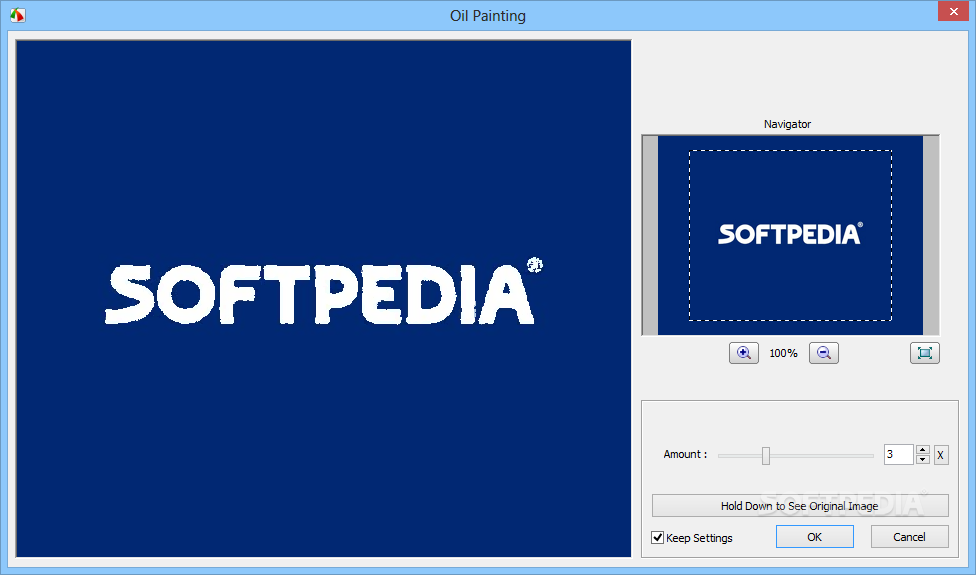Click the Navigator label
976x575 pixels.
tap(787, 124)
